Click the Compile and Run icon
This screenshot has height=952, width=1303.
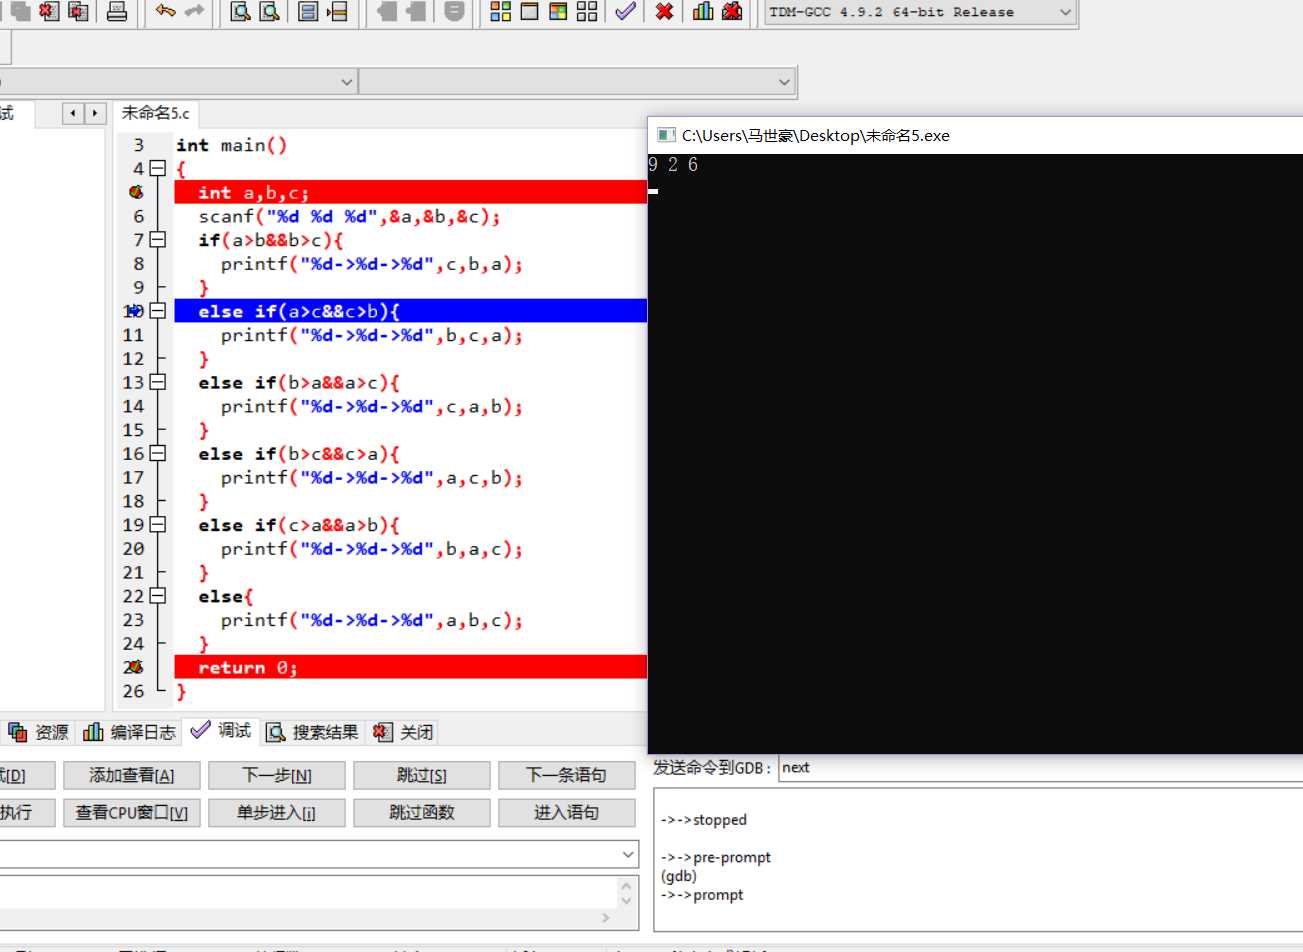click(559, 11)
